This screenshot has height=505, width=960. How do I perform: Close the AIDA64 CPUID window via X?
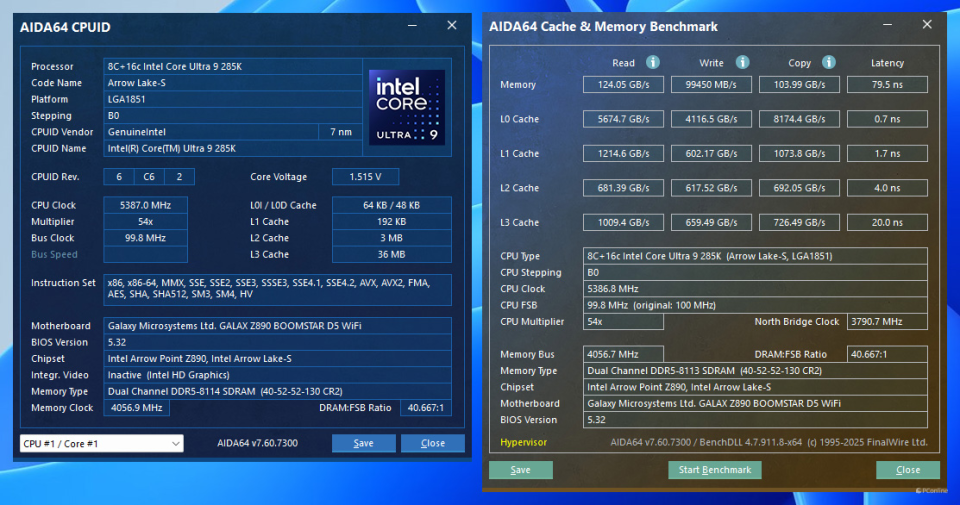pyautogui.click(x=452, y=25)
